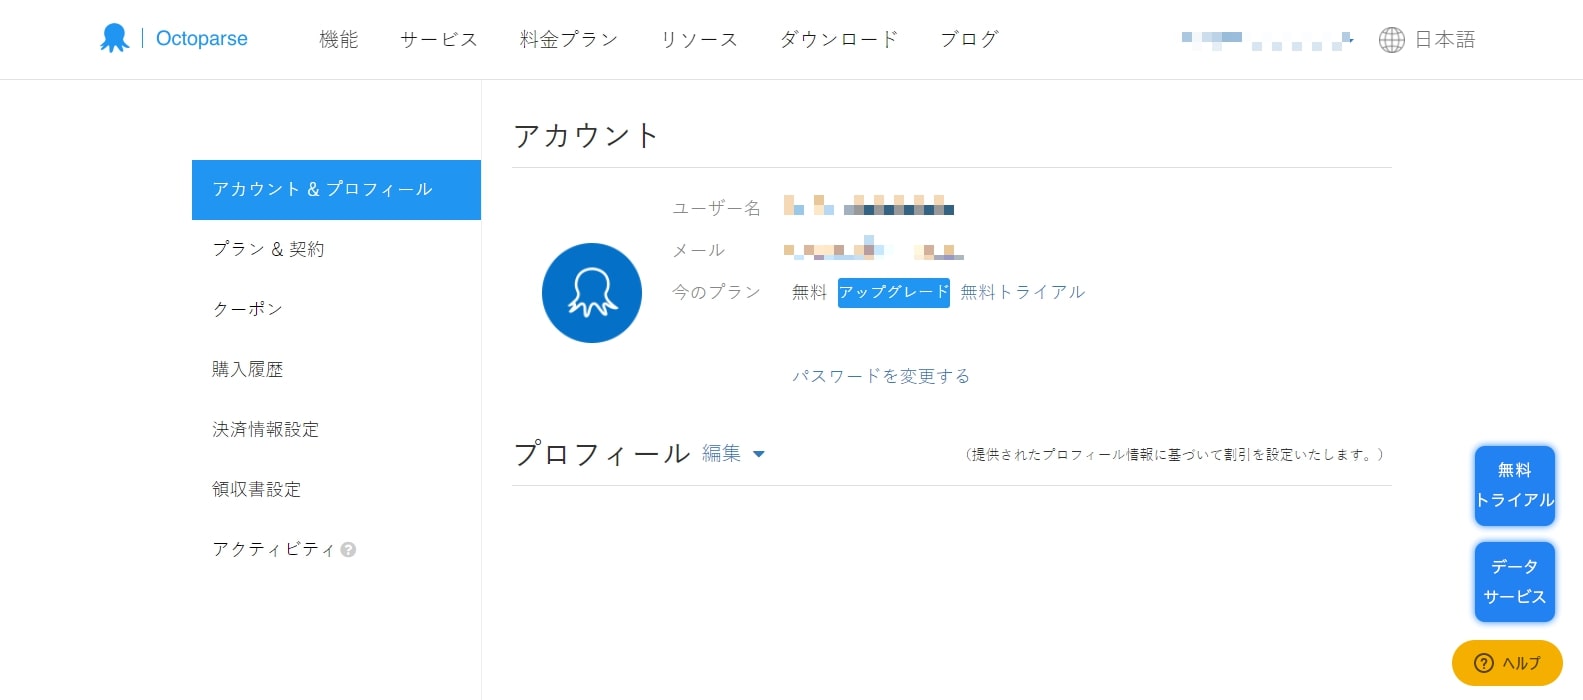Click the パスワードを変更する link
This screenshot has width=1583, height=700.
tap(881, 376)
